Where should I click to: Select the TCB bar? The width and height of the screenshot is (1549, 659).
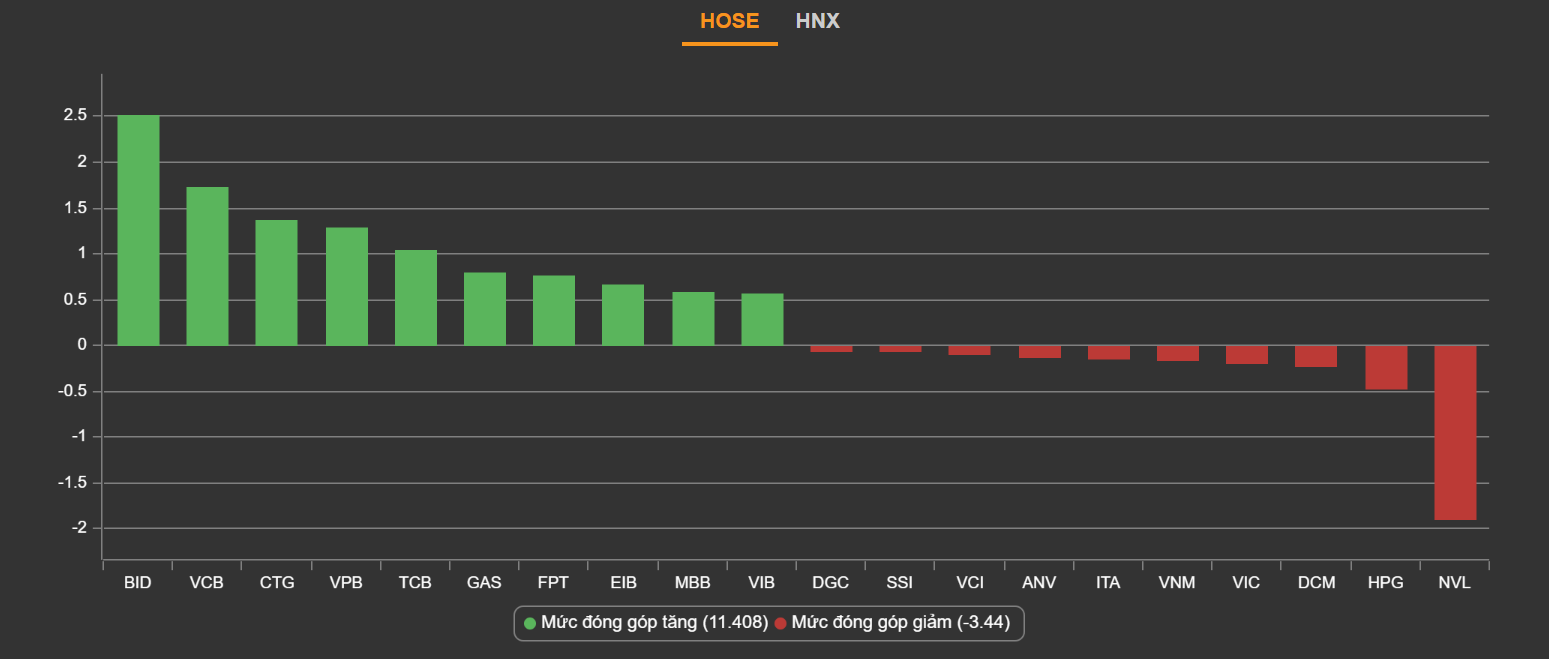[x=416, y=298]
